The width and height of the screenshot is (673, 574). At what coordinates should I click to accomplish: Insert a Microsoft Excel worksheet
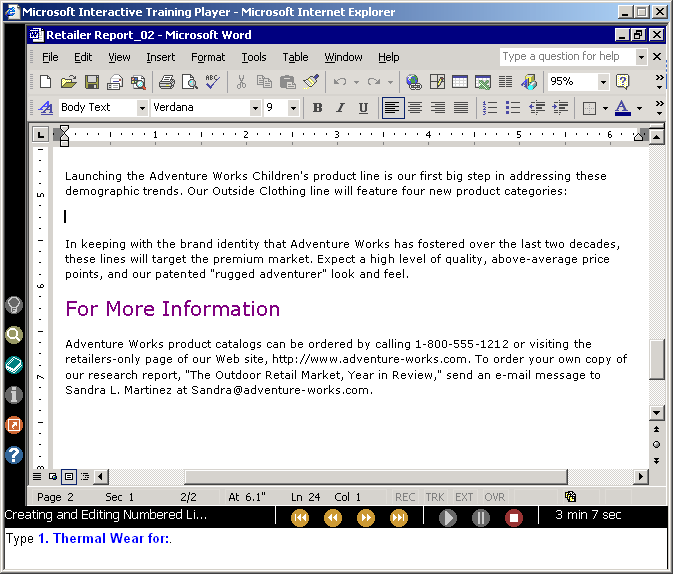click(483, 82)
